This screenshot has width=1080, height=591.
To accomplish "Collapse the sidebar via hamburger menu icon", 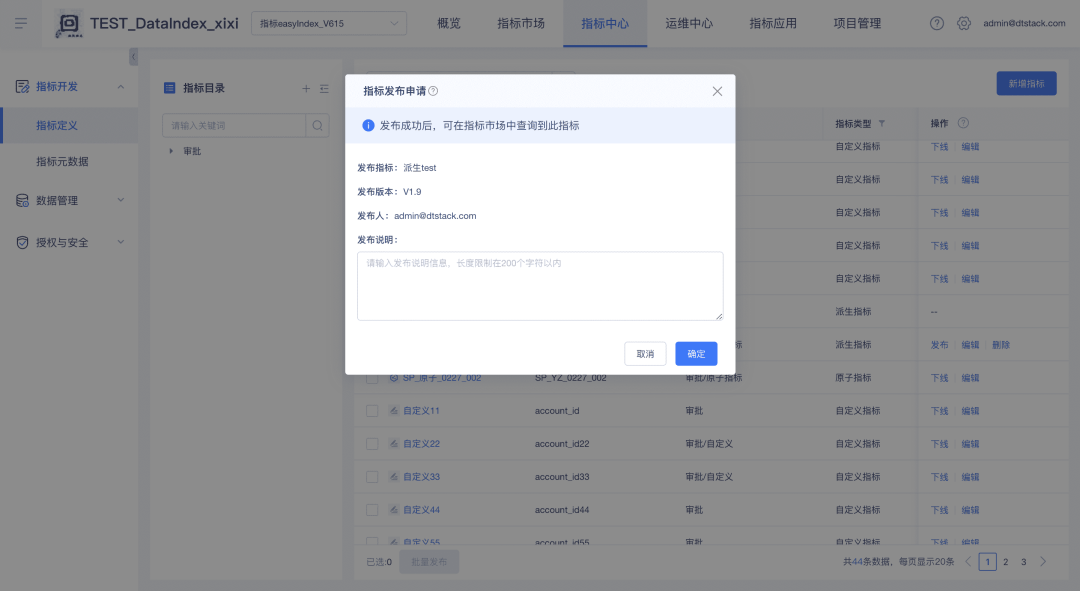I will point(21,23).
